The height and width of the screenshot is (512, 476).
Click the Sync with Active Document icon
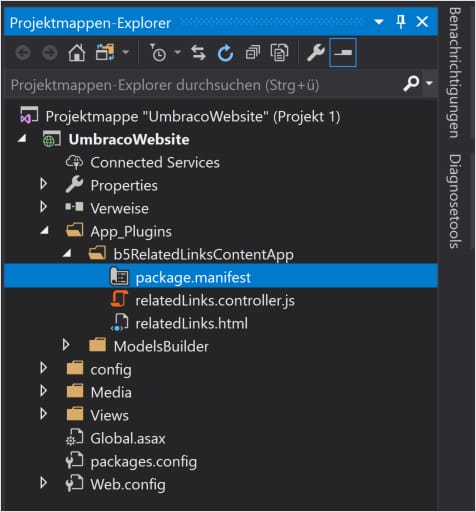point(198,53)
